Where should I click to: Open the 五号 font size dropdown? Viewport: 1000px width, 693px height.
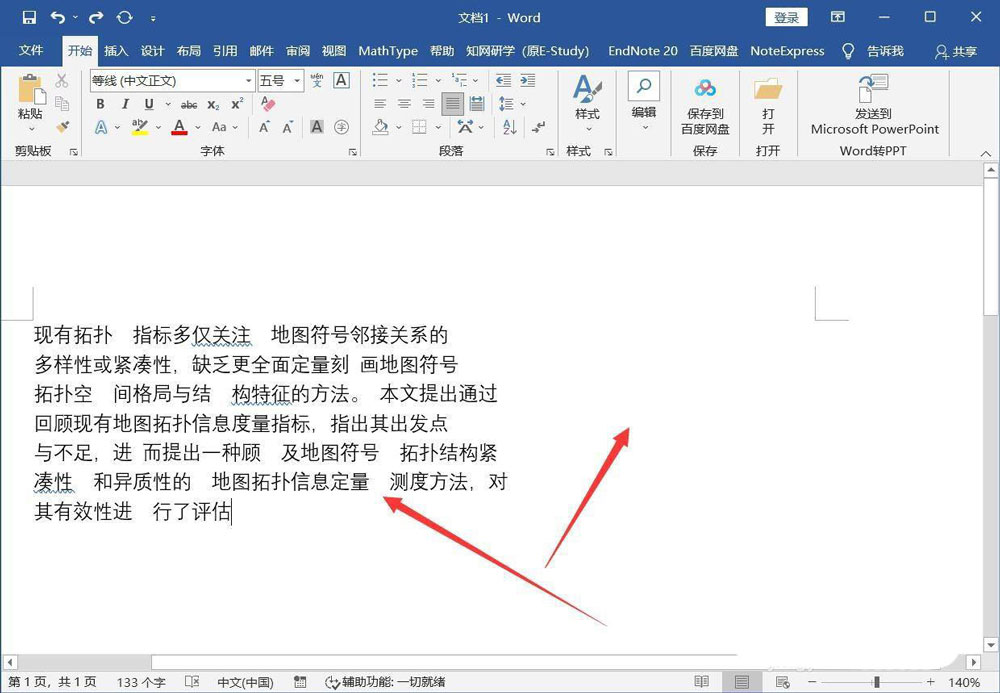coord(297,80)
